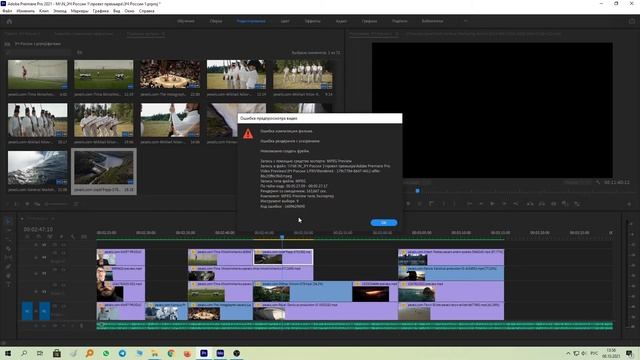Open Изменить menu
The width and height of the screenshot is (640, 360).
click(x=26, y=11)
